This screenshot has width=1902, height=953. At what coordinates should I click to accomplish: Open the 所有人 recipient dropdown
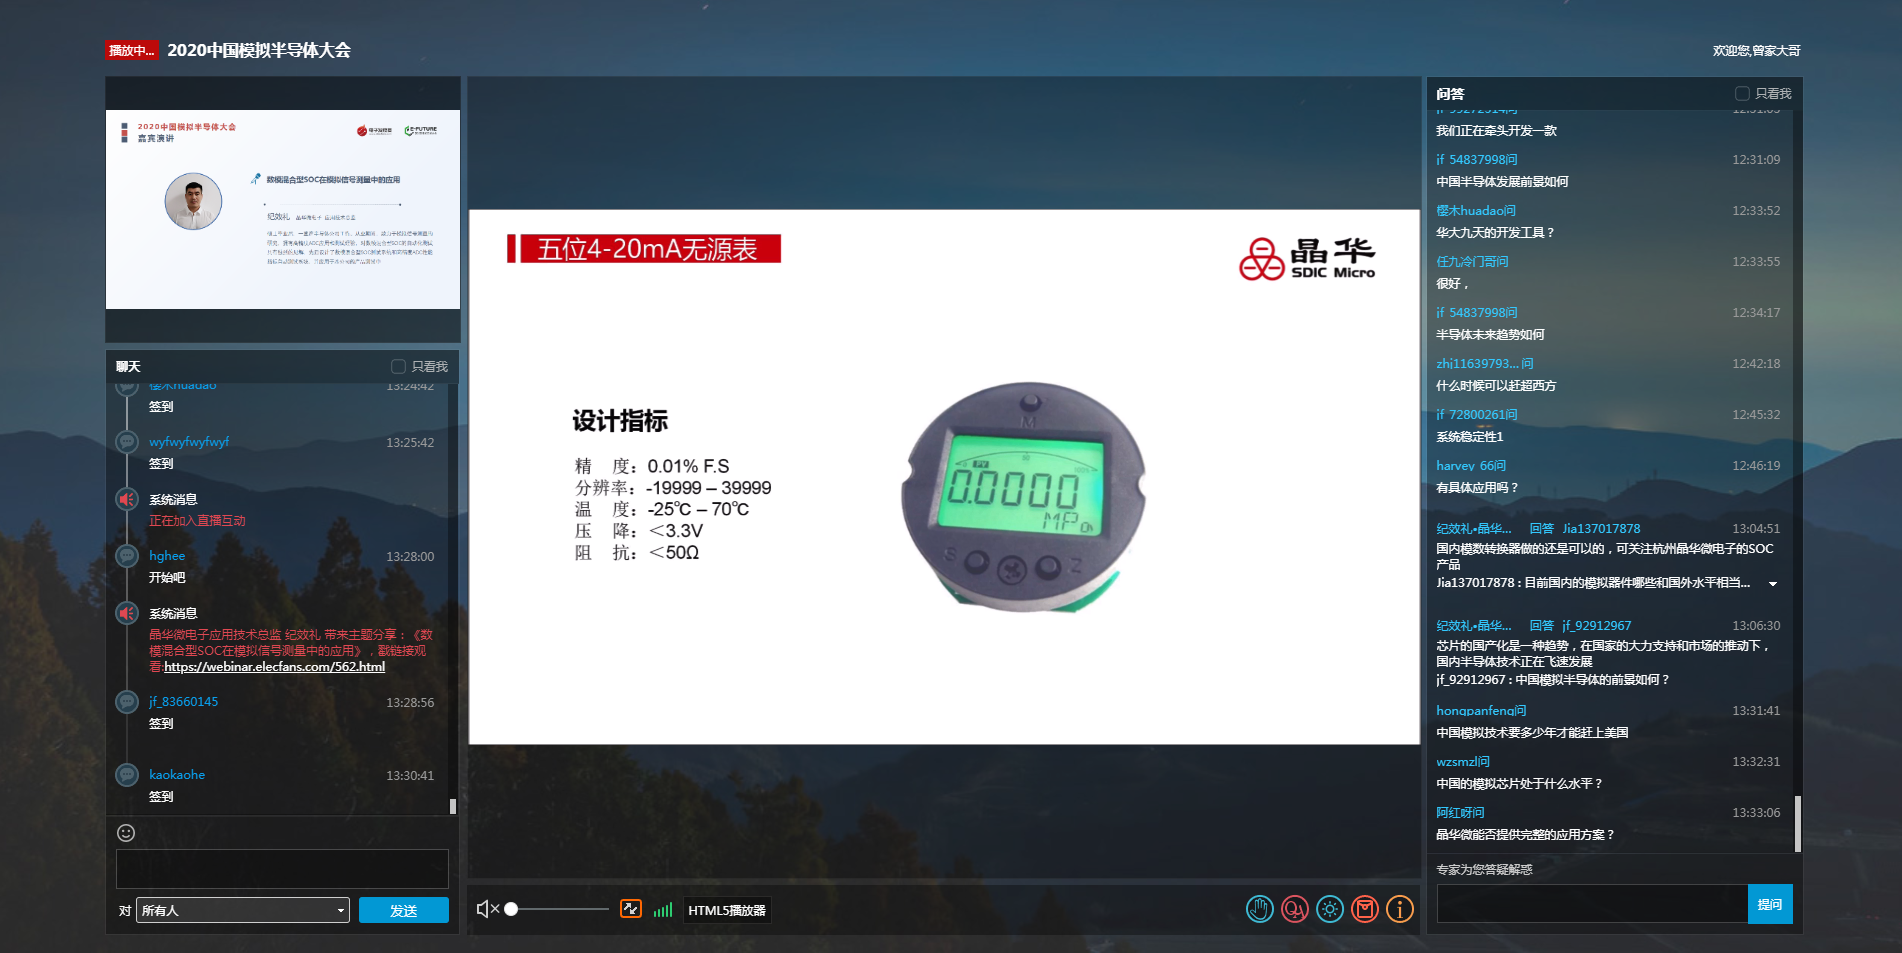pyautogui.click(x=243, y=910)
